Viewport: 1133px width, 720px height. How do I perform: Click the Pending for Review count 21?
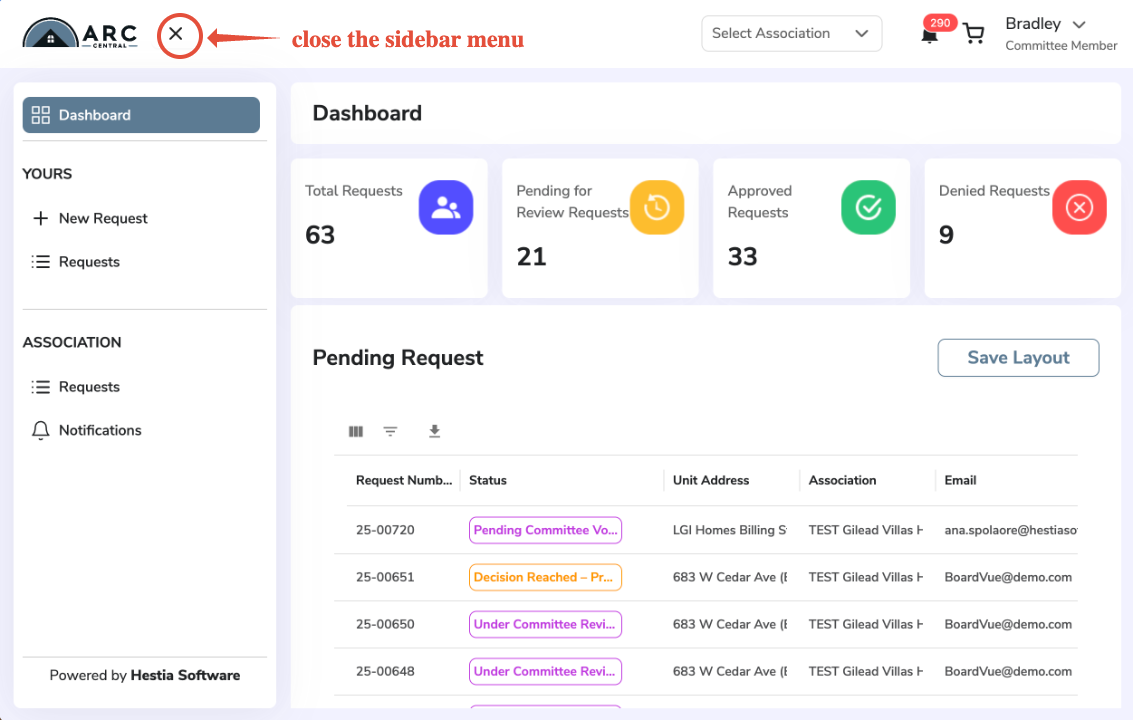tap(531, 257)
